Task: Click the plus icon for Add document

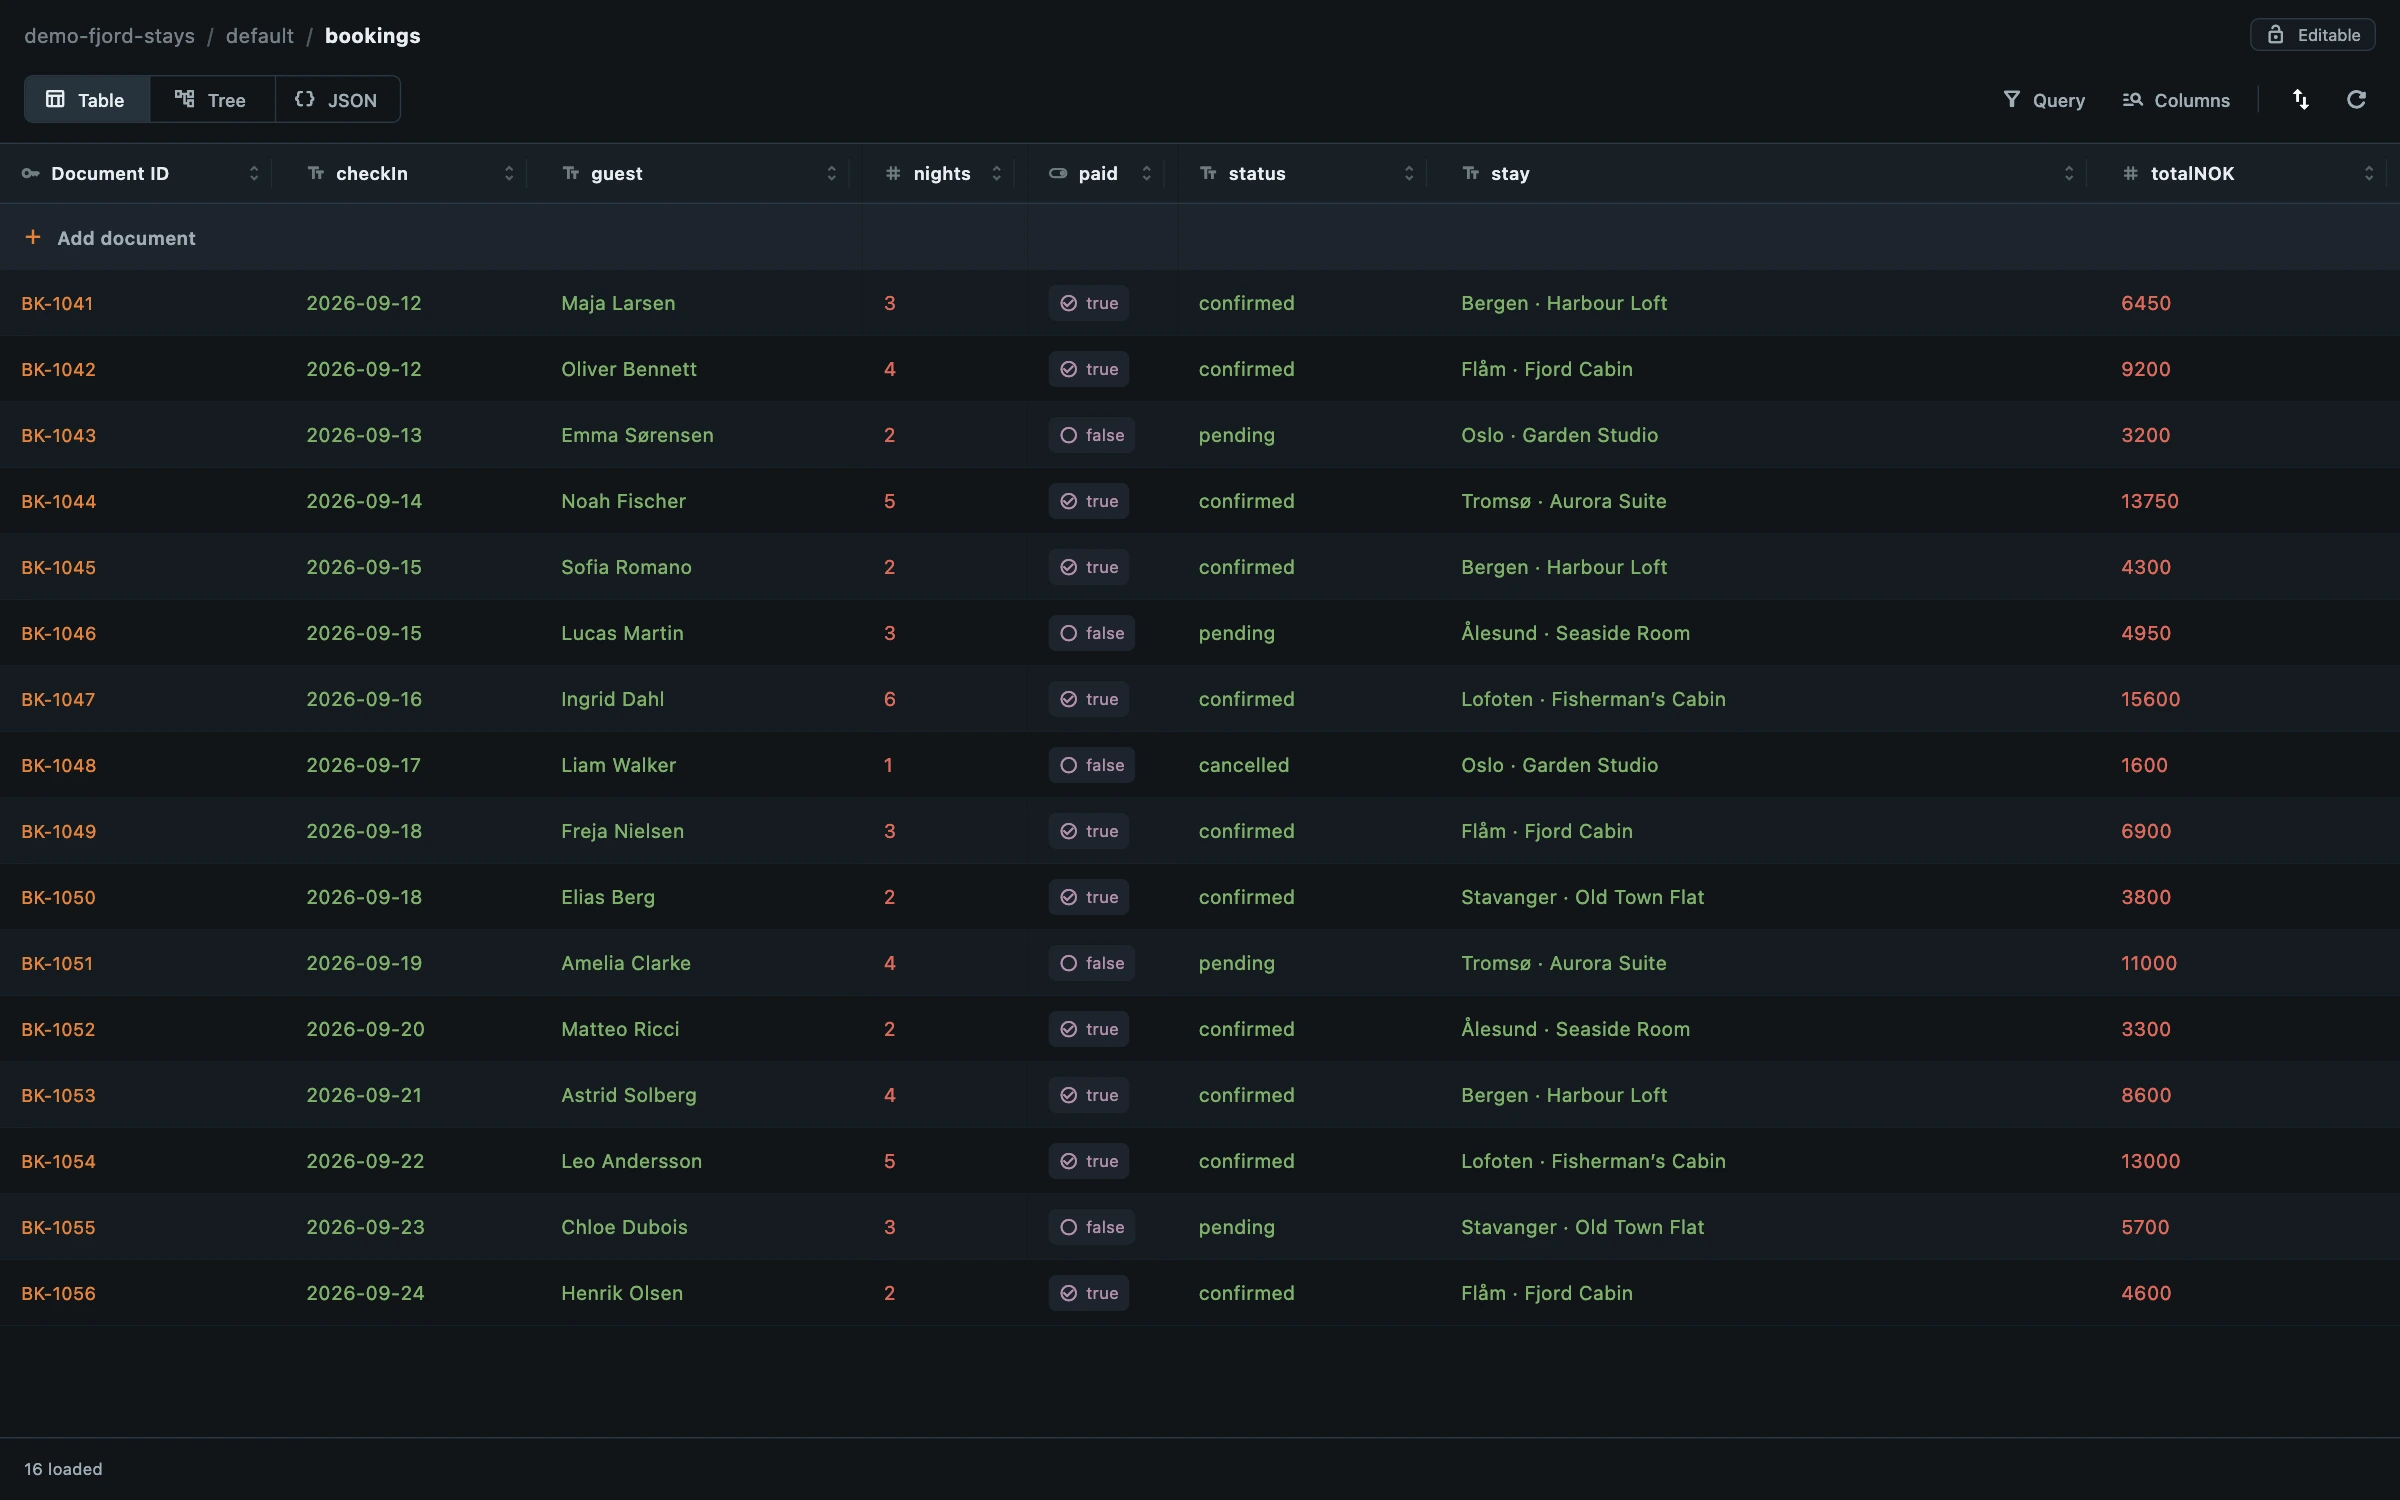Action: (x=33, y=237)
